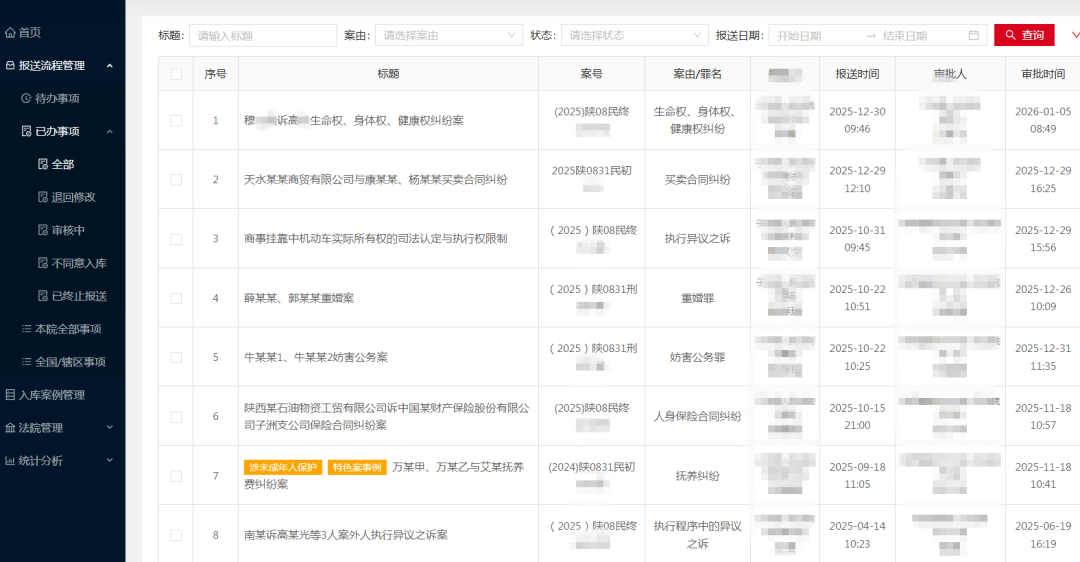Expand the red chevron next to 查询
1080x562 pixels.
click(1074, 35)
